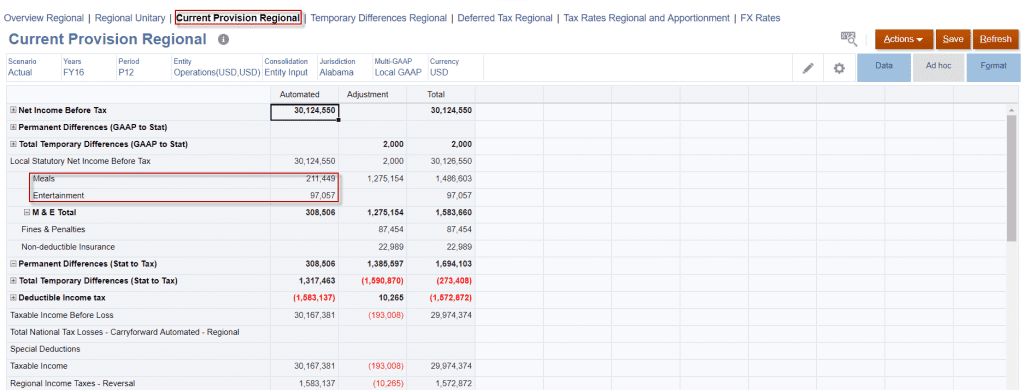Click the Save button
This screenshot has height=390, width=1024.
pyautogui.click(x=953, y=39)
